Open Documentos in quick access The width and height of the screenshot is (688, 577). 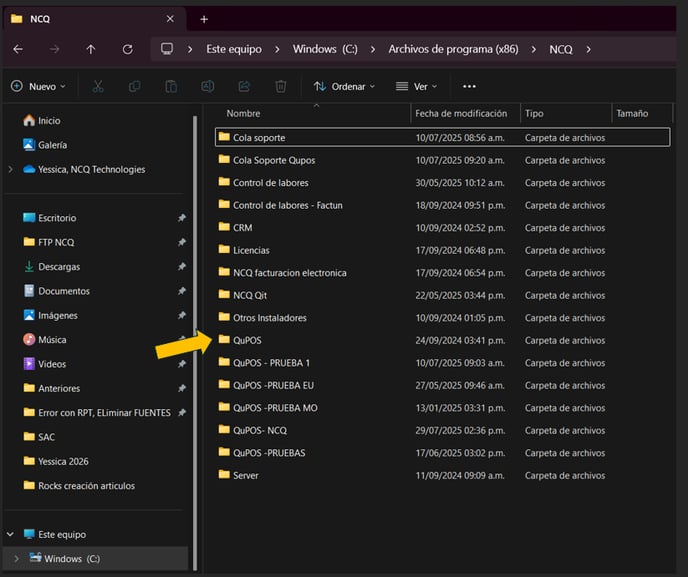click(56, 291)
